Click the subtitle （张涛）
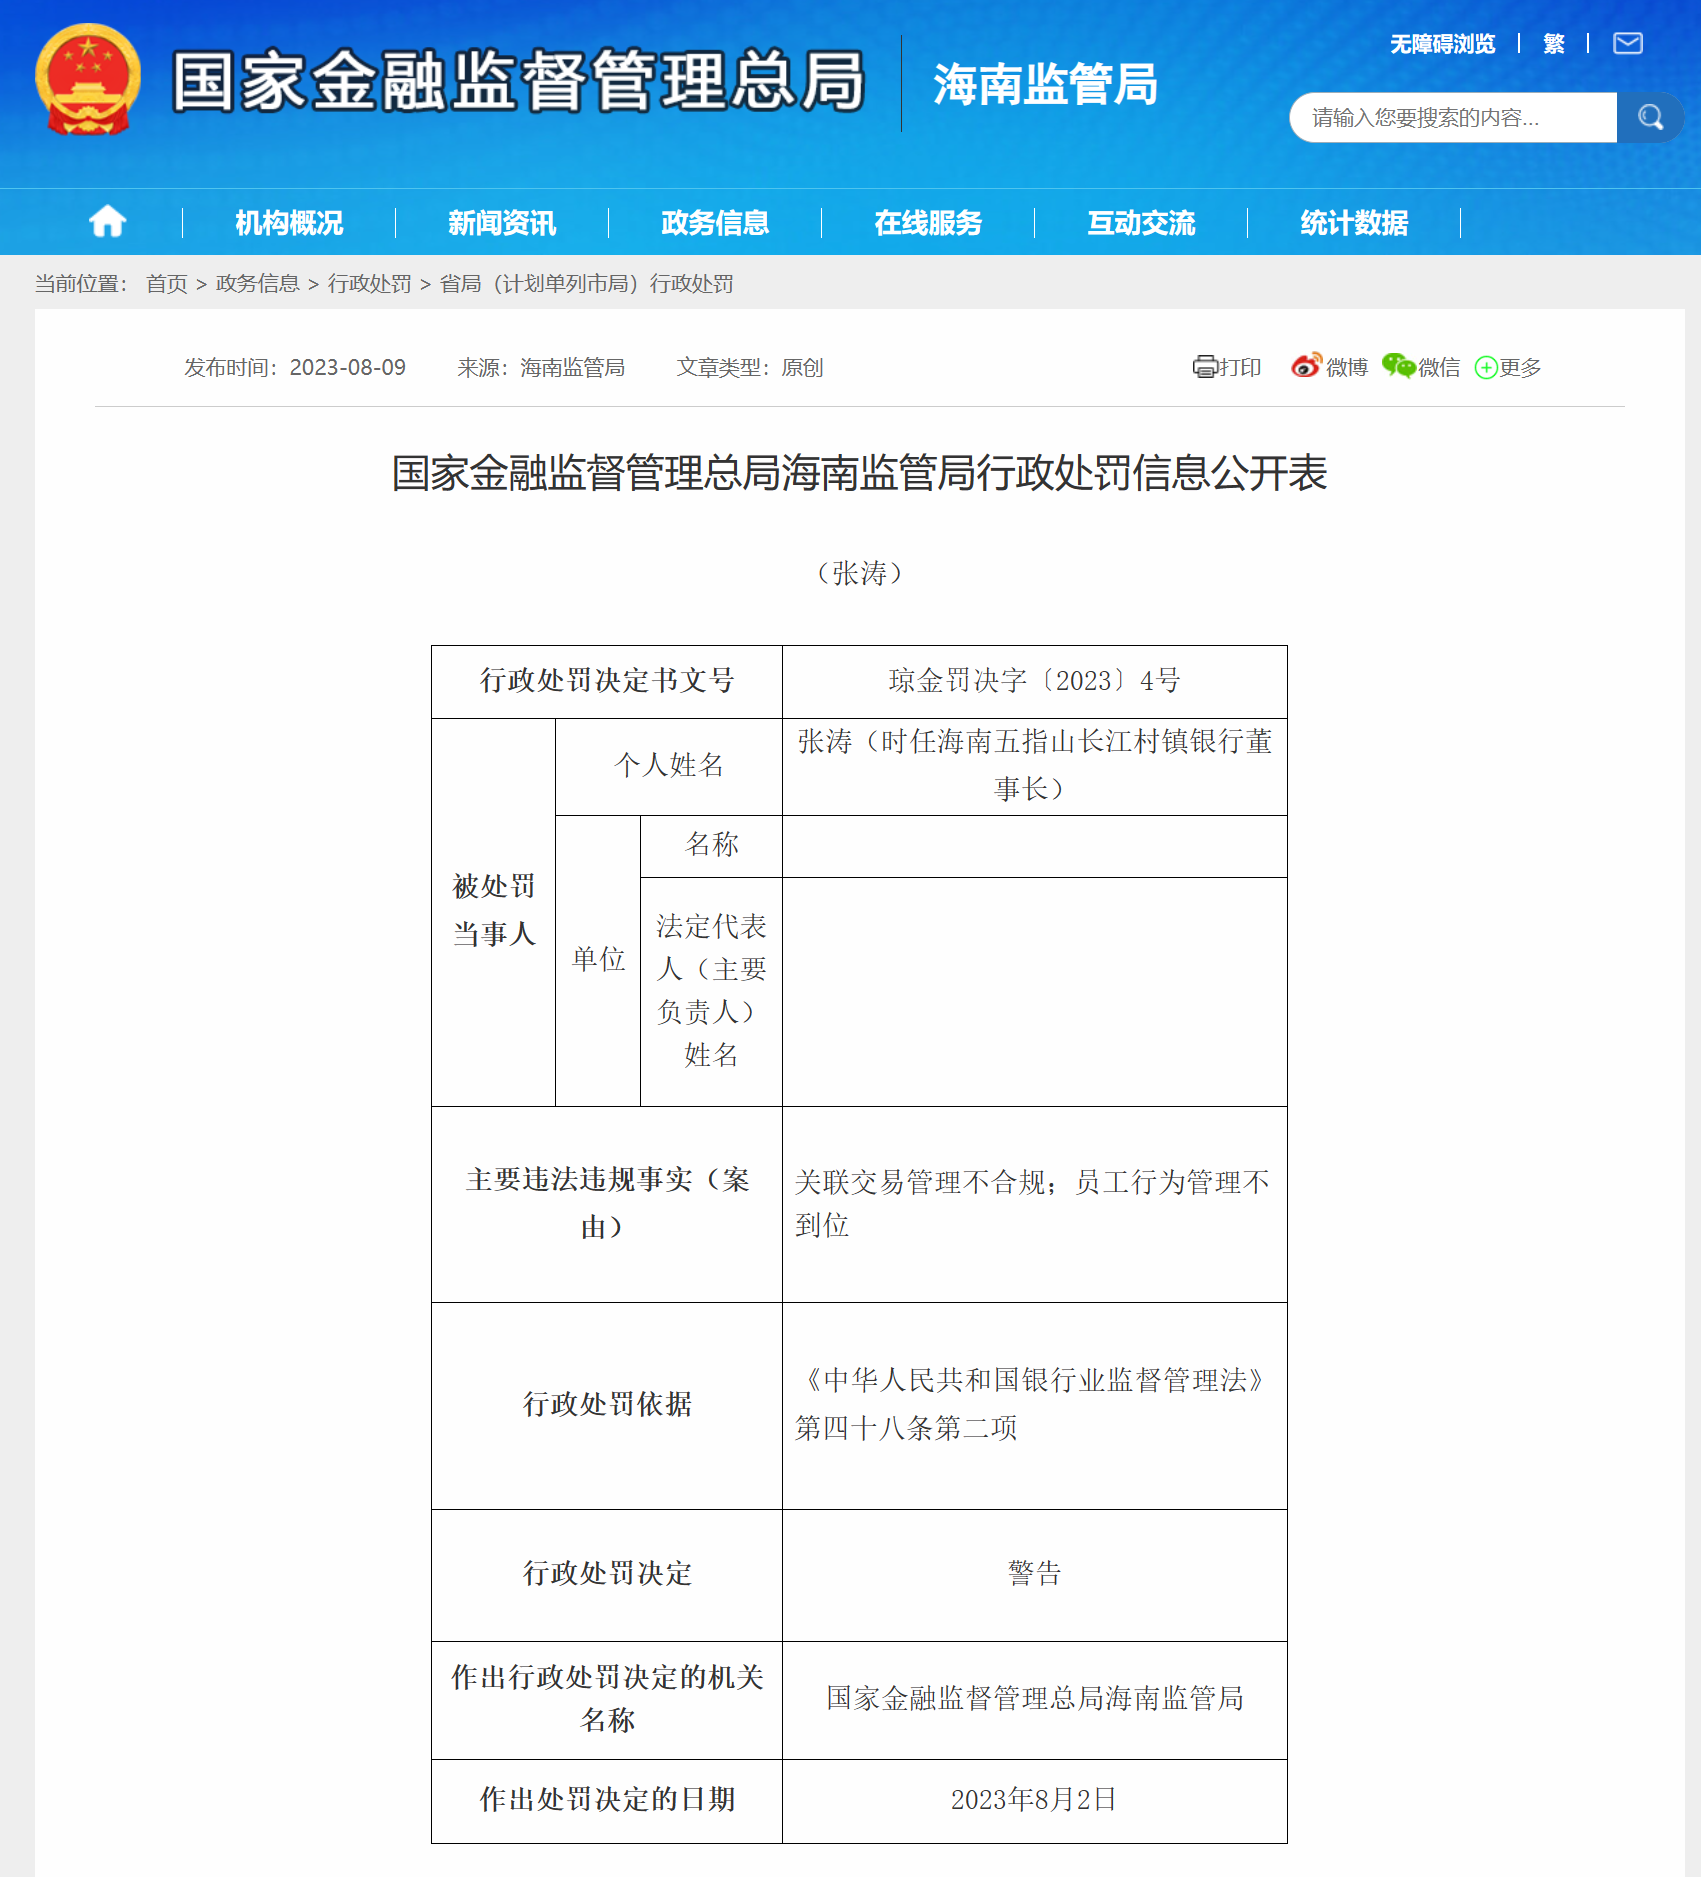 (859, 573)
